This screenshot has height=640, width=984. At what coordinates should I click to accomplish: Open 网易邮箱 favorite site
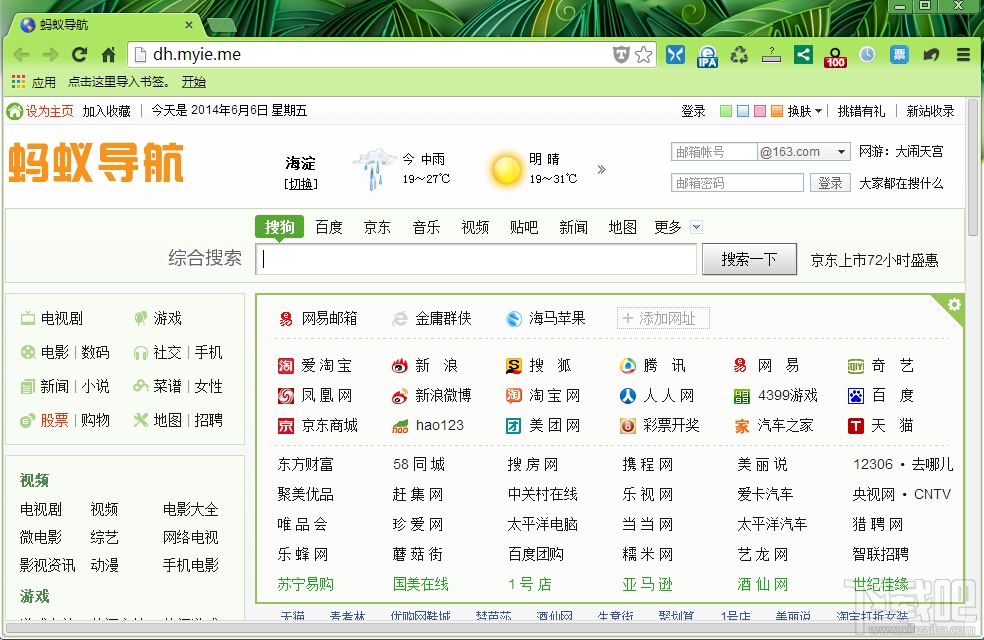coord(318,318)
